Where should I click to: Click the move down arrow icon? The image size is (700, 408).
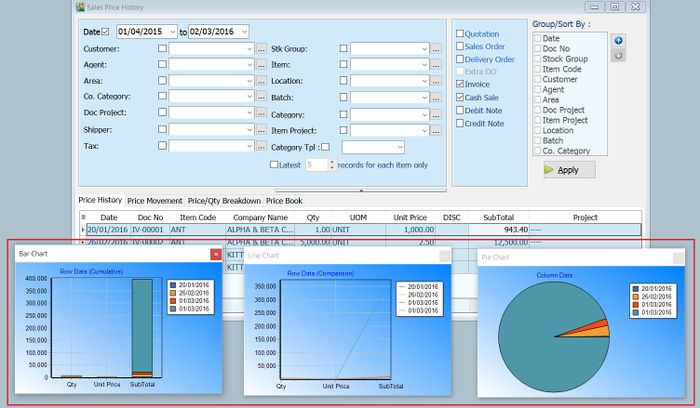tap(619, 55)
